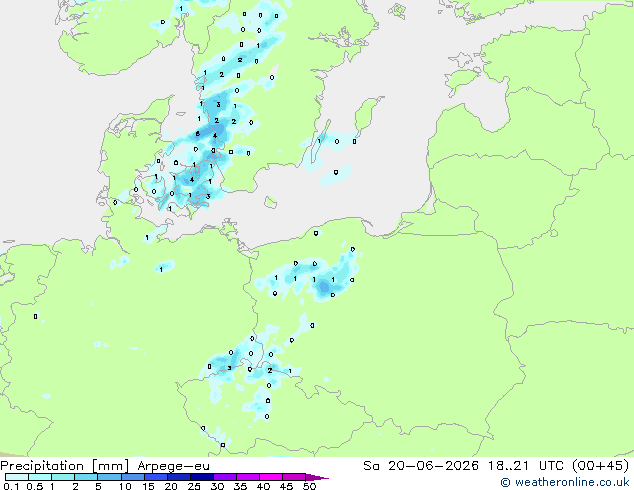Pick the legend swatch between 15 and 20

click(x=156, y=477)
